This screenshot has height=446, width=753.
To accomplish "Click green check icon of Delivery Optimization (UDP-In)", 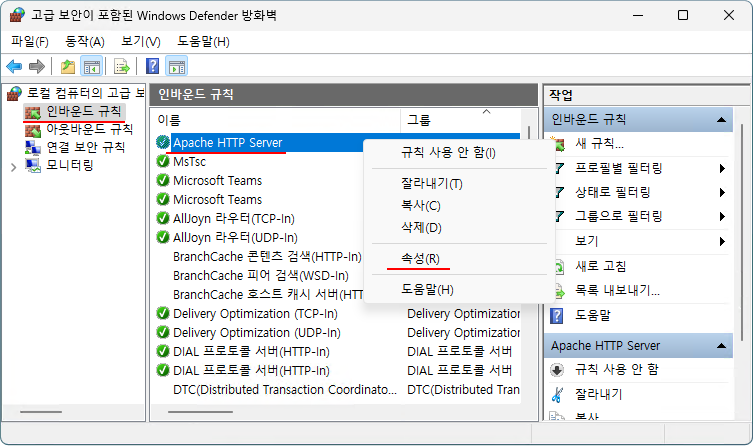I will click(x=163, y=332).
